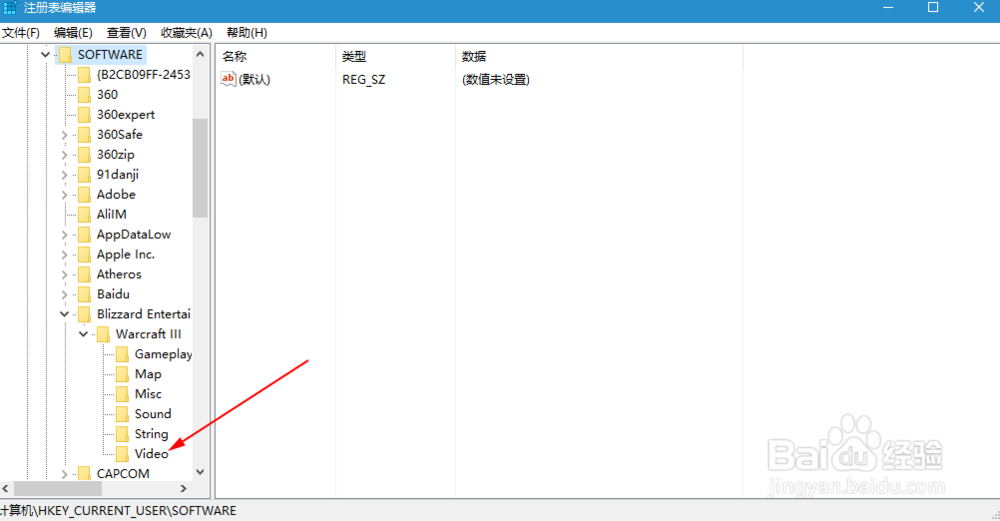Click the 360Safe folder icon

(84, 135)
